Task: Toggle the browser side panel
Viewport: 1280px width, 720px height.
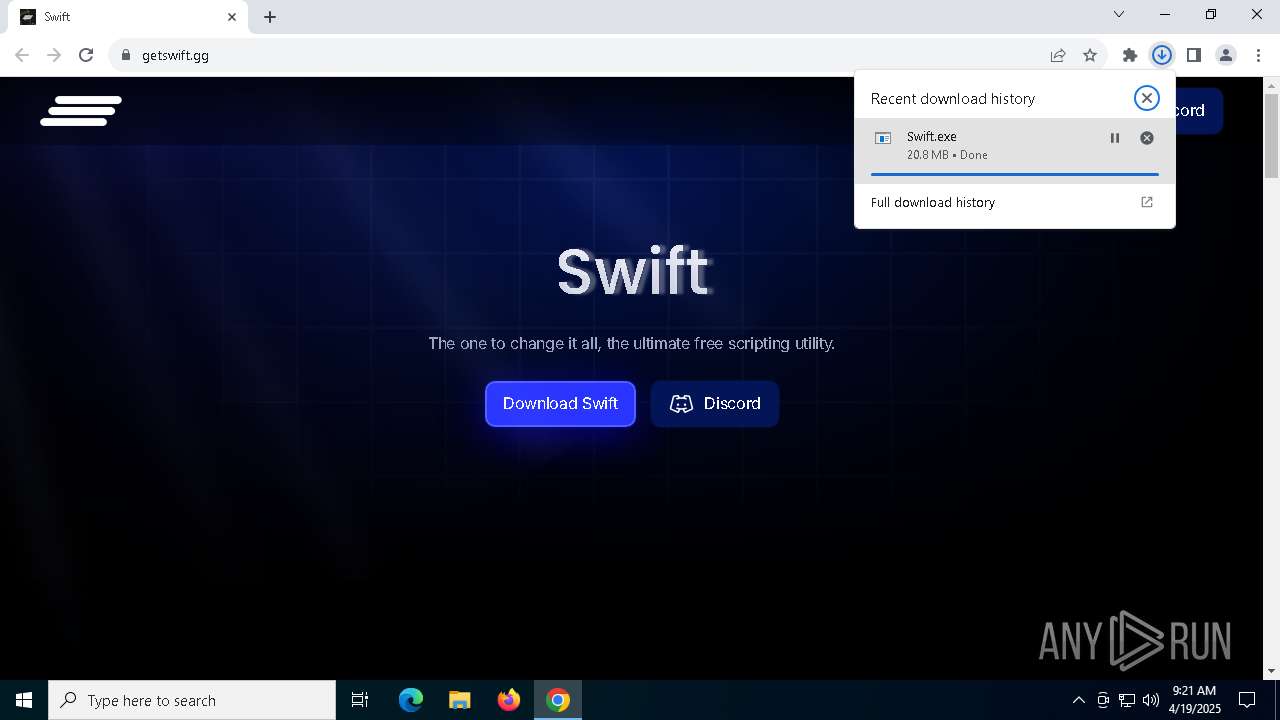Action: (x=1193, y=55)
